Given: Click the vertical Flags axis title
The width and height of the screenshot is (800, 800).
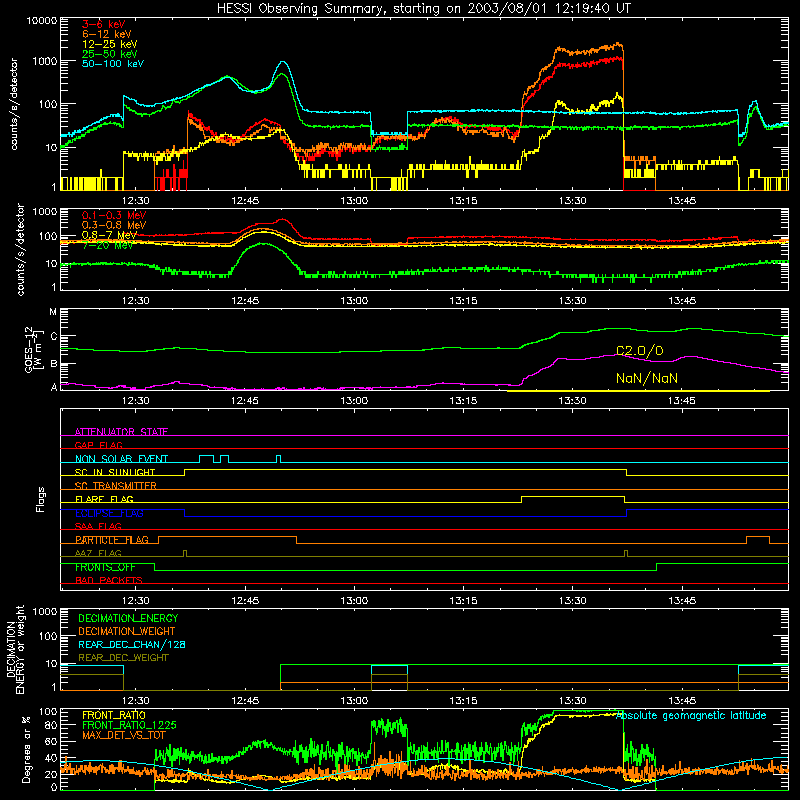Looking at the screenshot, I should click(40, 499).
